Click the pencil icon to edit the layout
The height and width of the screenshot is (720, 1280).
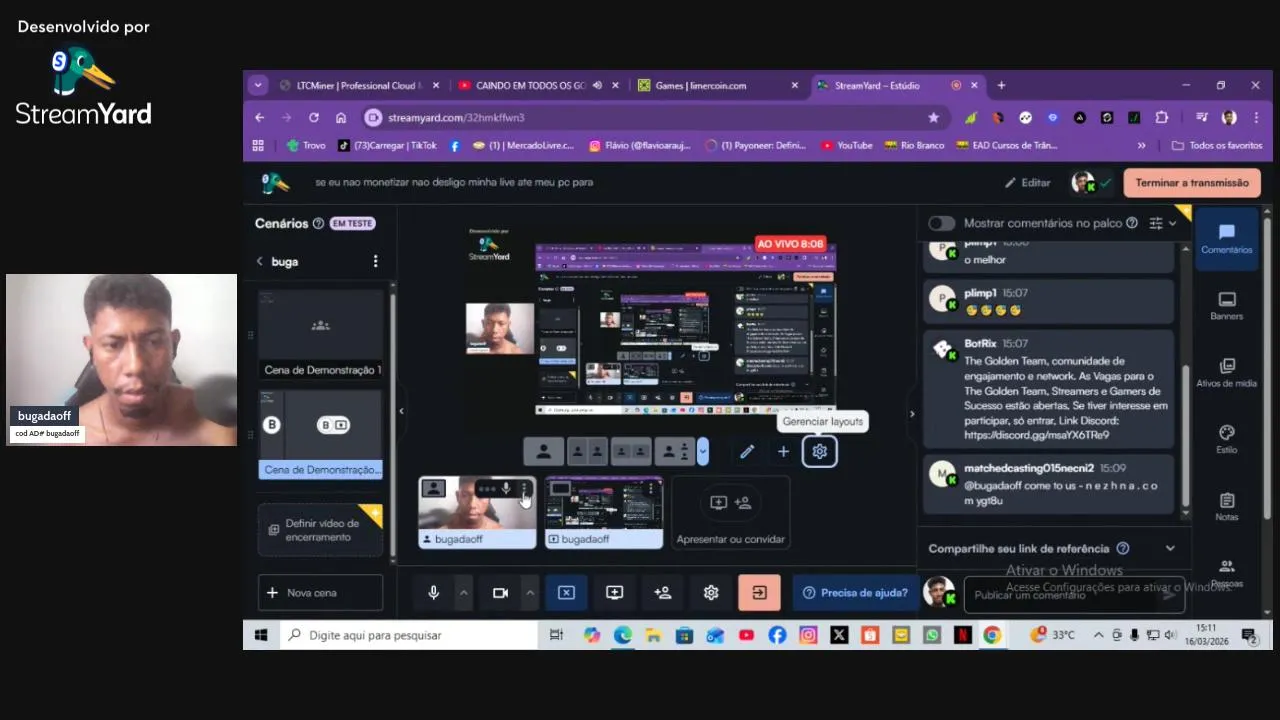[746, 452]
